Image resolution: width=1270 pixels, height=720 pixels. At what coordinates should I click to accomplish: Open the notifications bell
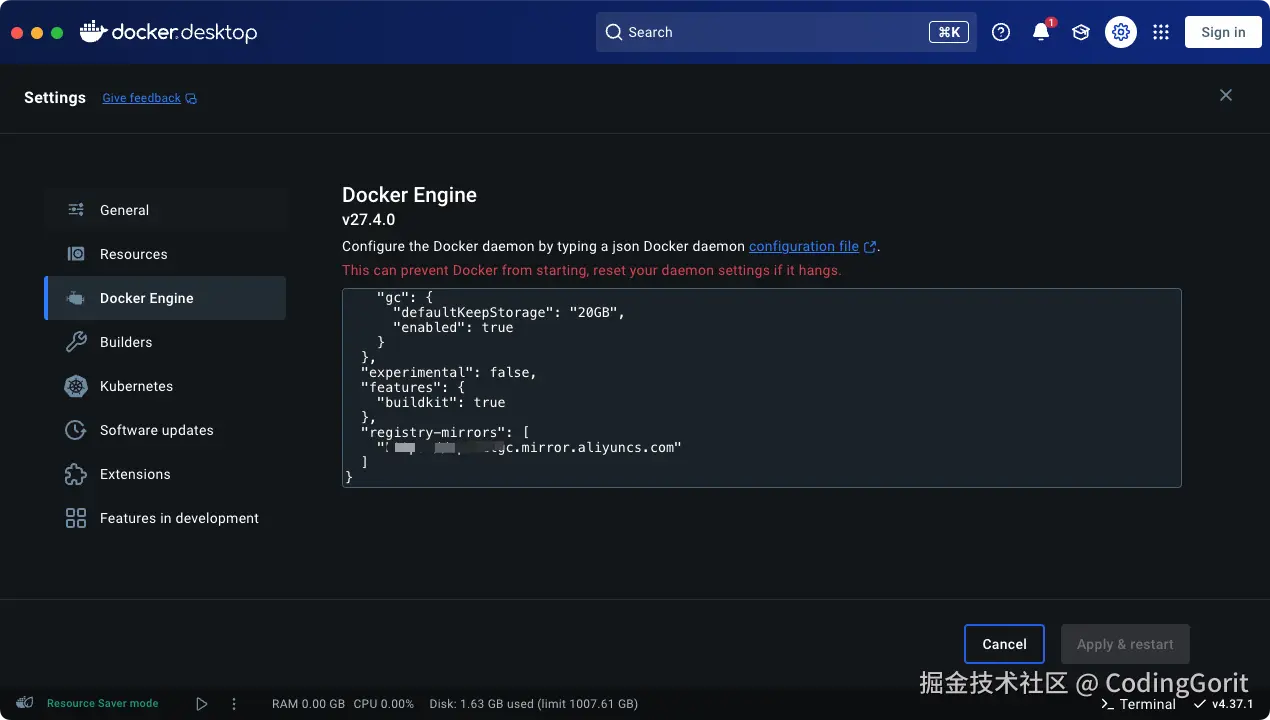(1041, 32)
